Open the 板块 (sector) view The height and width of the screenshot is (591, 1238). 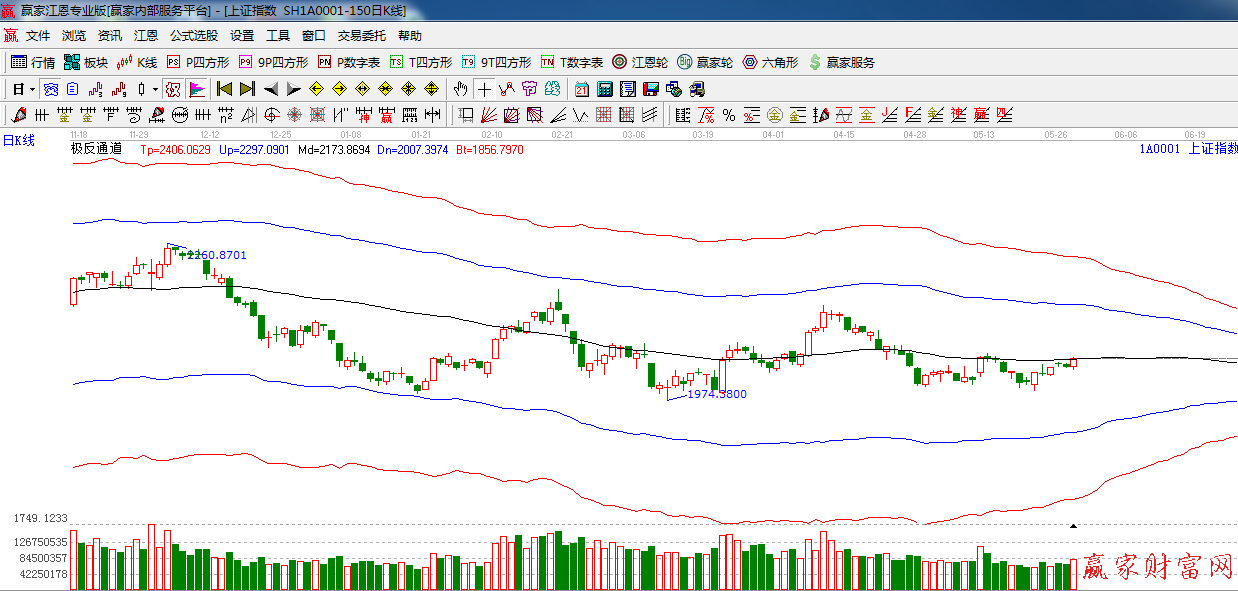tap(85, 62)
